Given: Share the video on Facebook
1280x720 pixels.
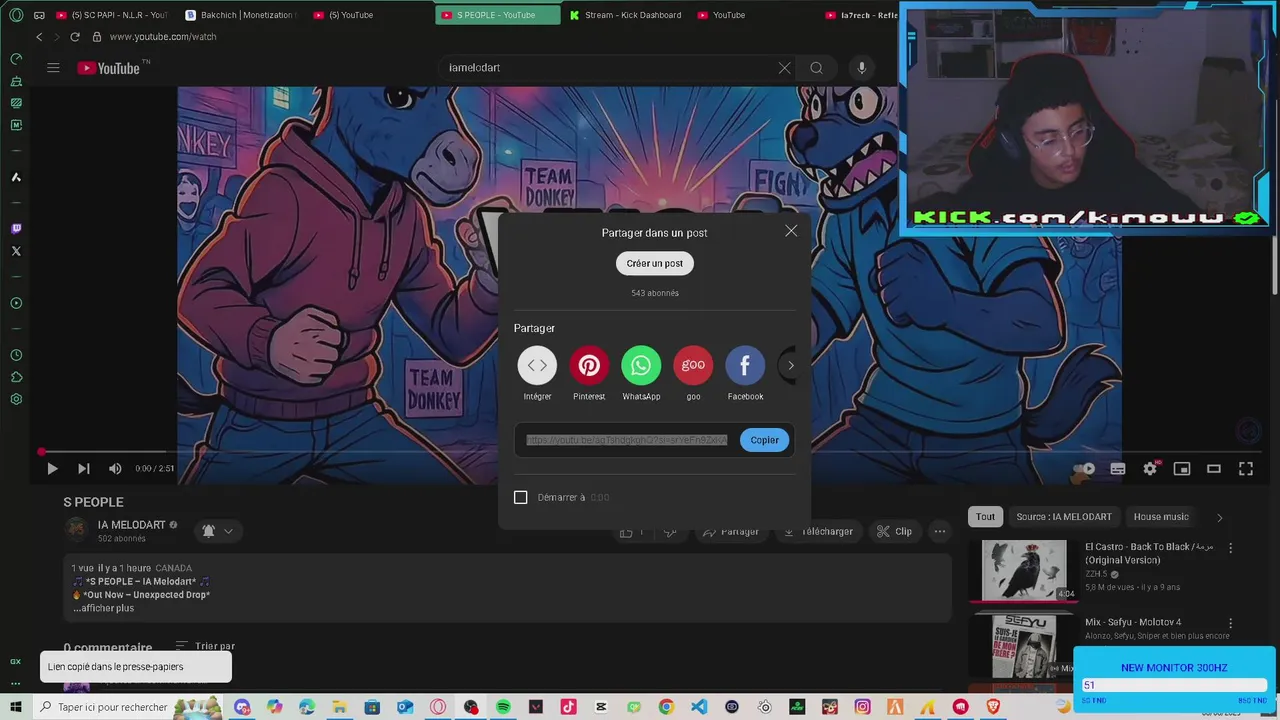Looking at the screenshot, I should tap(745, 365).
